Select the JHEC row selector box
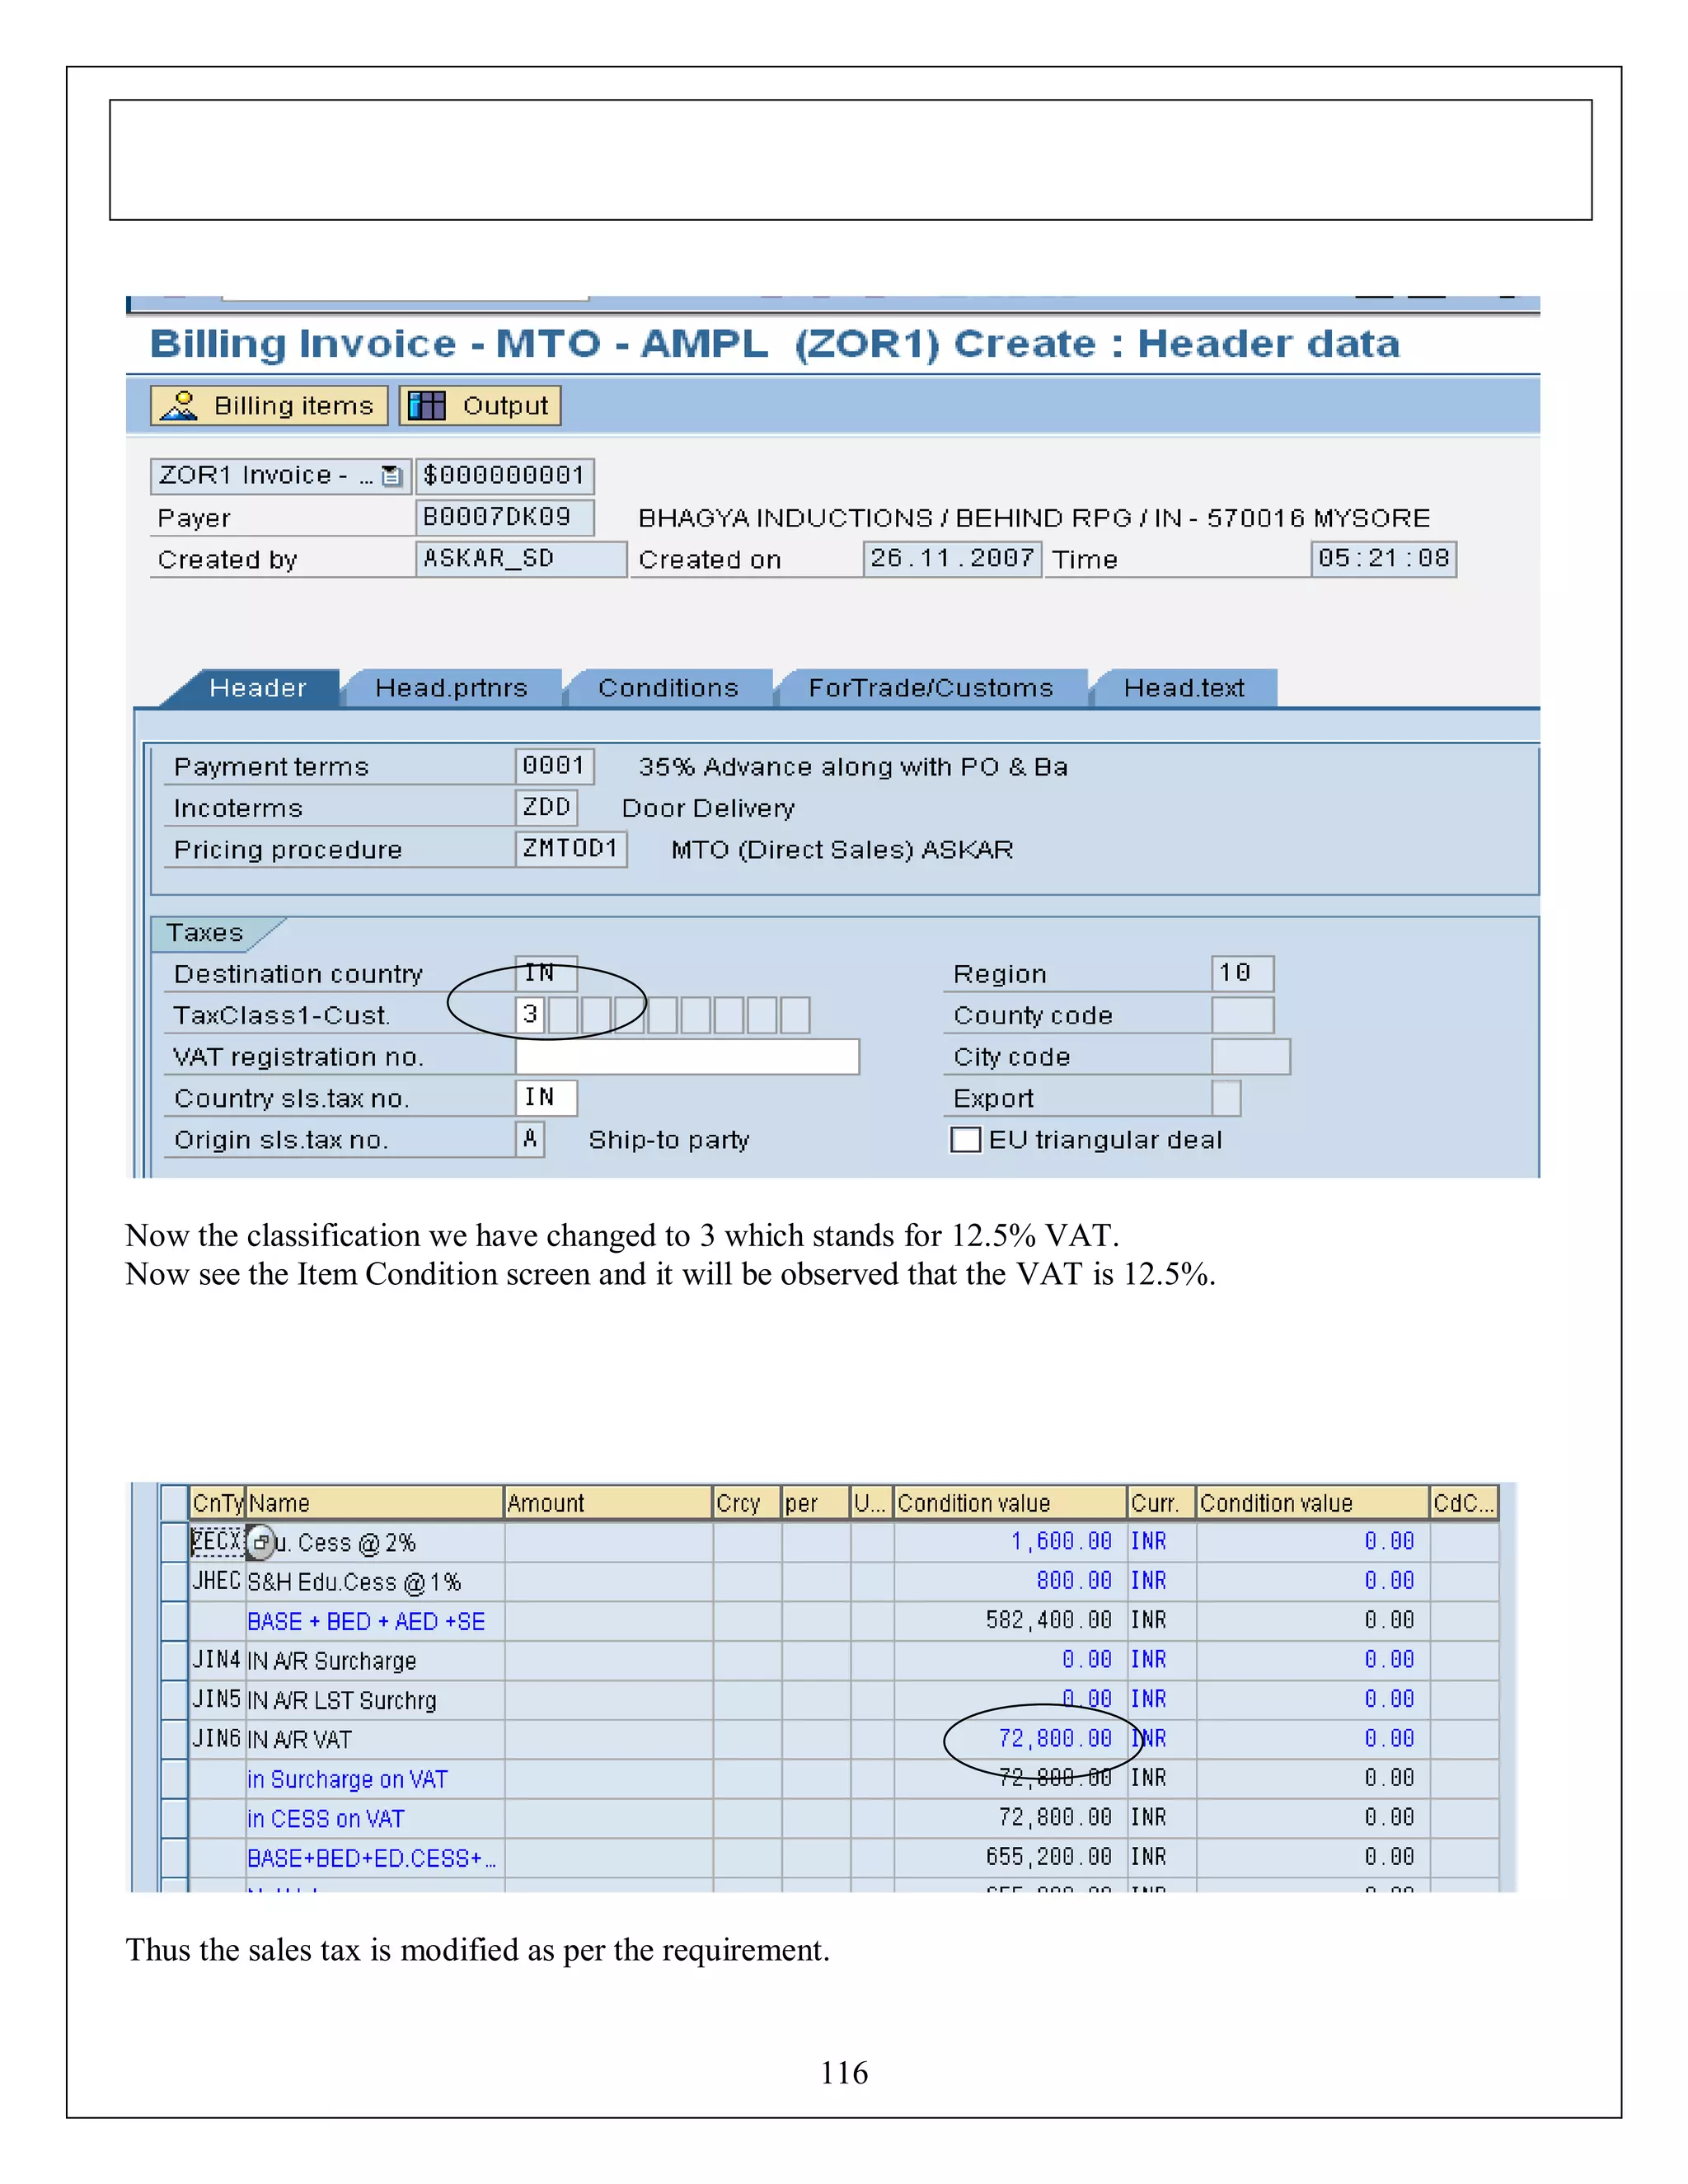Screen dimensions: 1688x2184 tap(175, 1581)
